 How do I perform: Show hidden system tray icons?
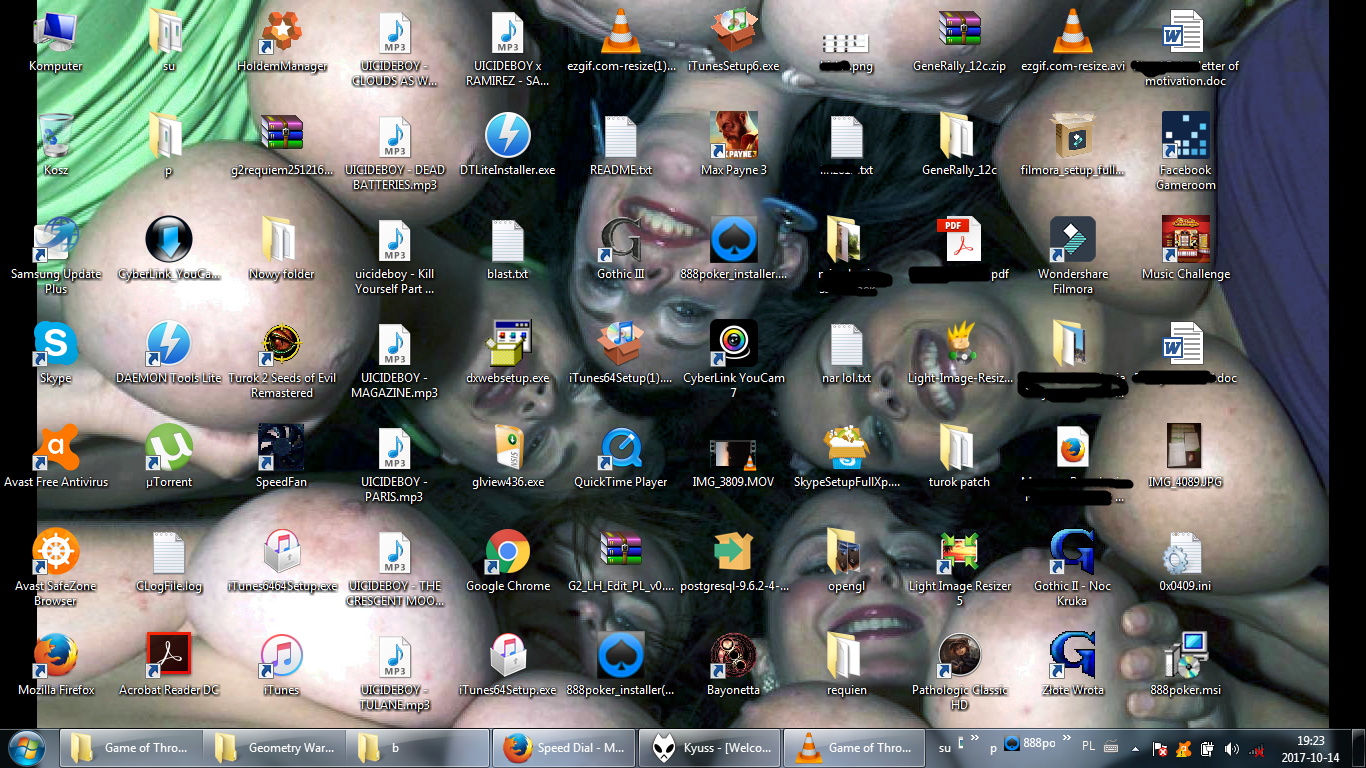click(x=1134, y=748)
